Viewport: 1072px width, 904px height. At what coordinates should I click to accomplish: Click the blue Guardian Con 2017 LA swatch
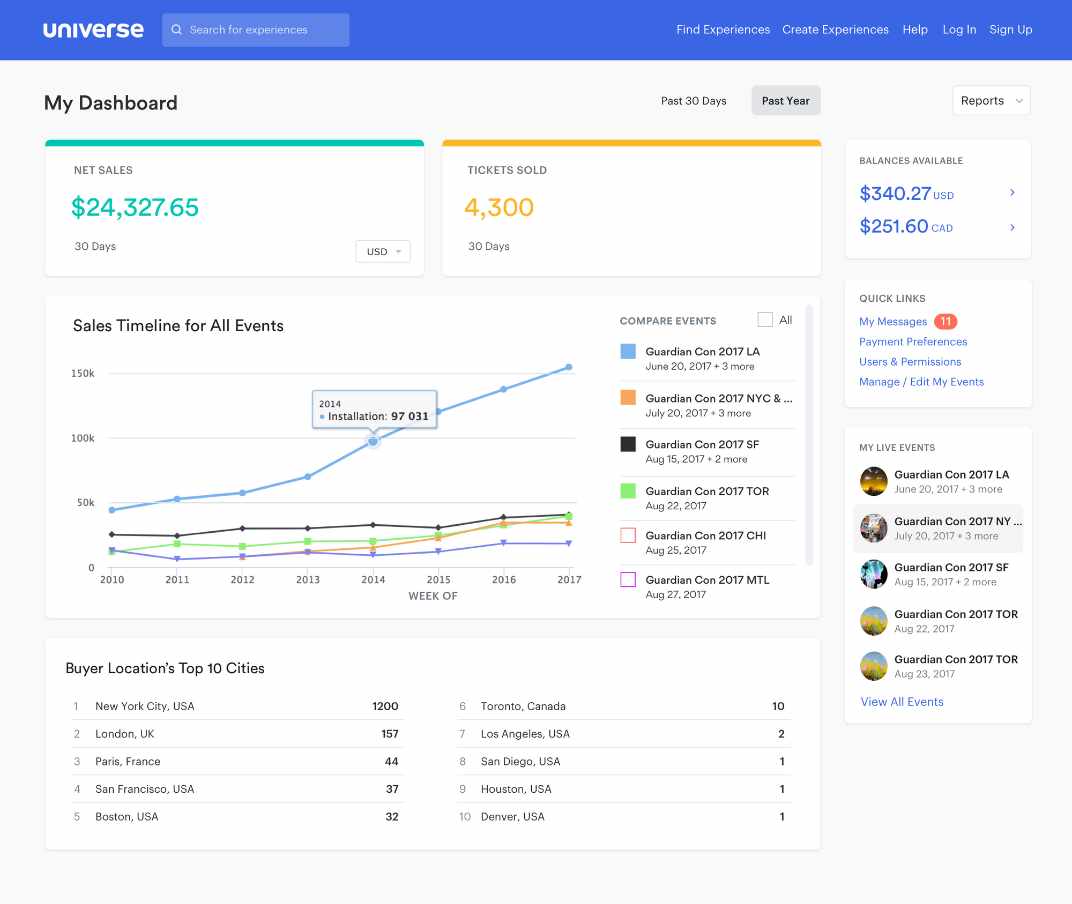tap(628, 352)
